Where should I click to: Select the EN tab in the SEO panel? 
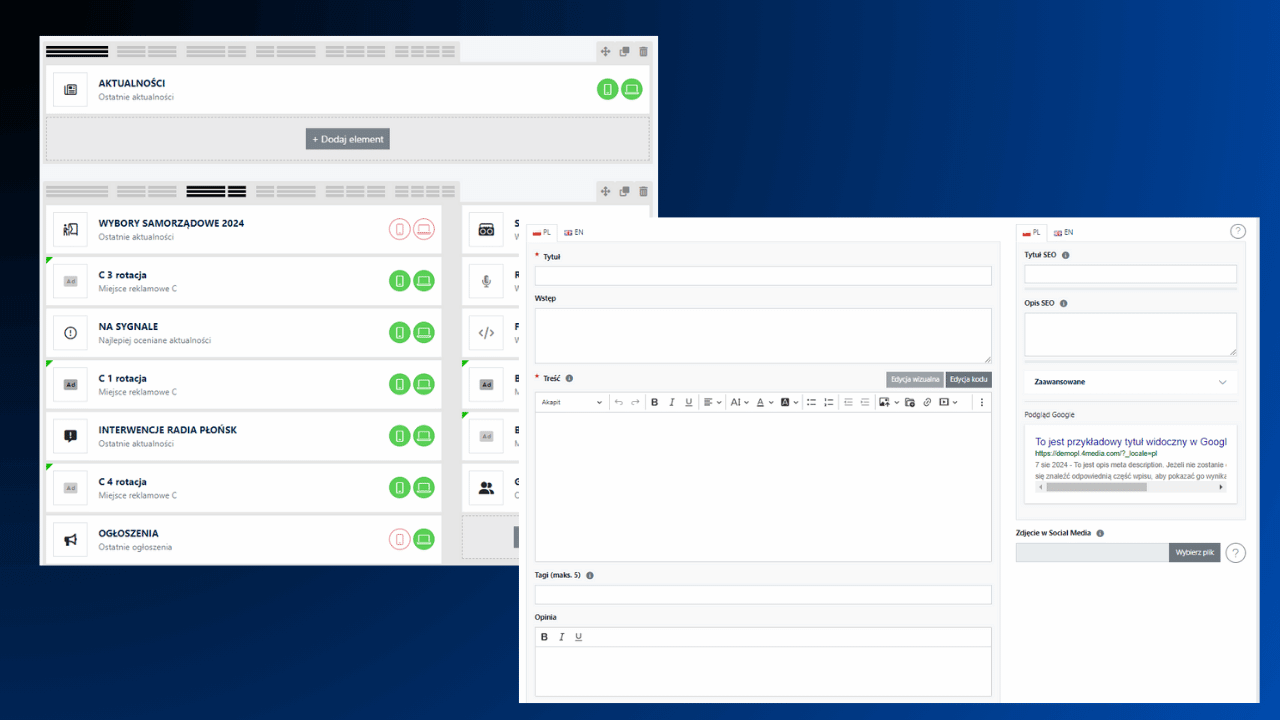1062,232
